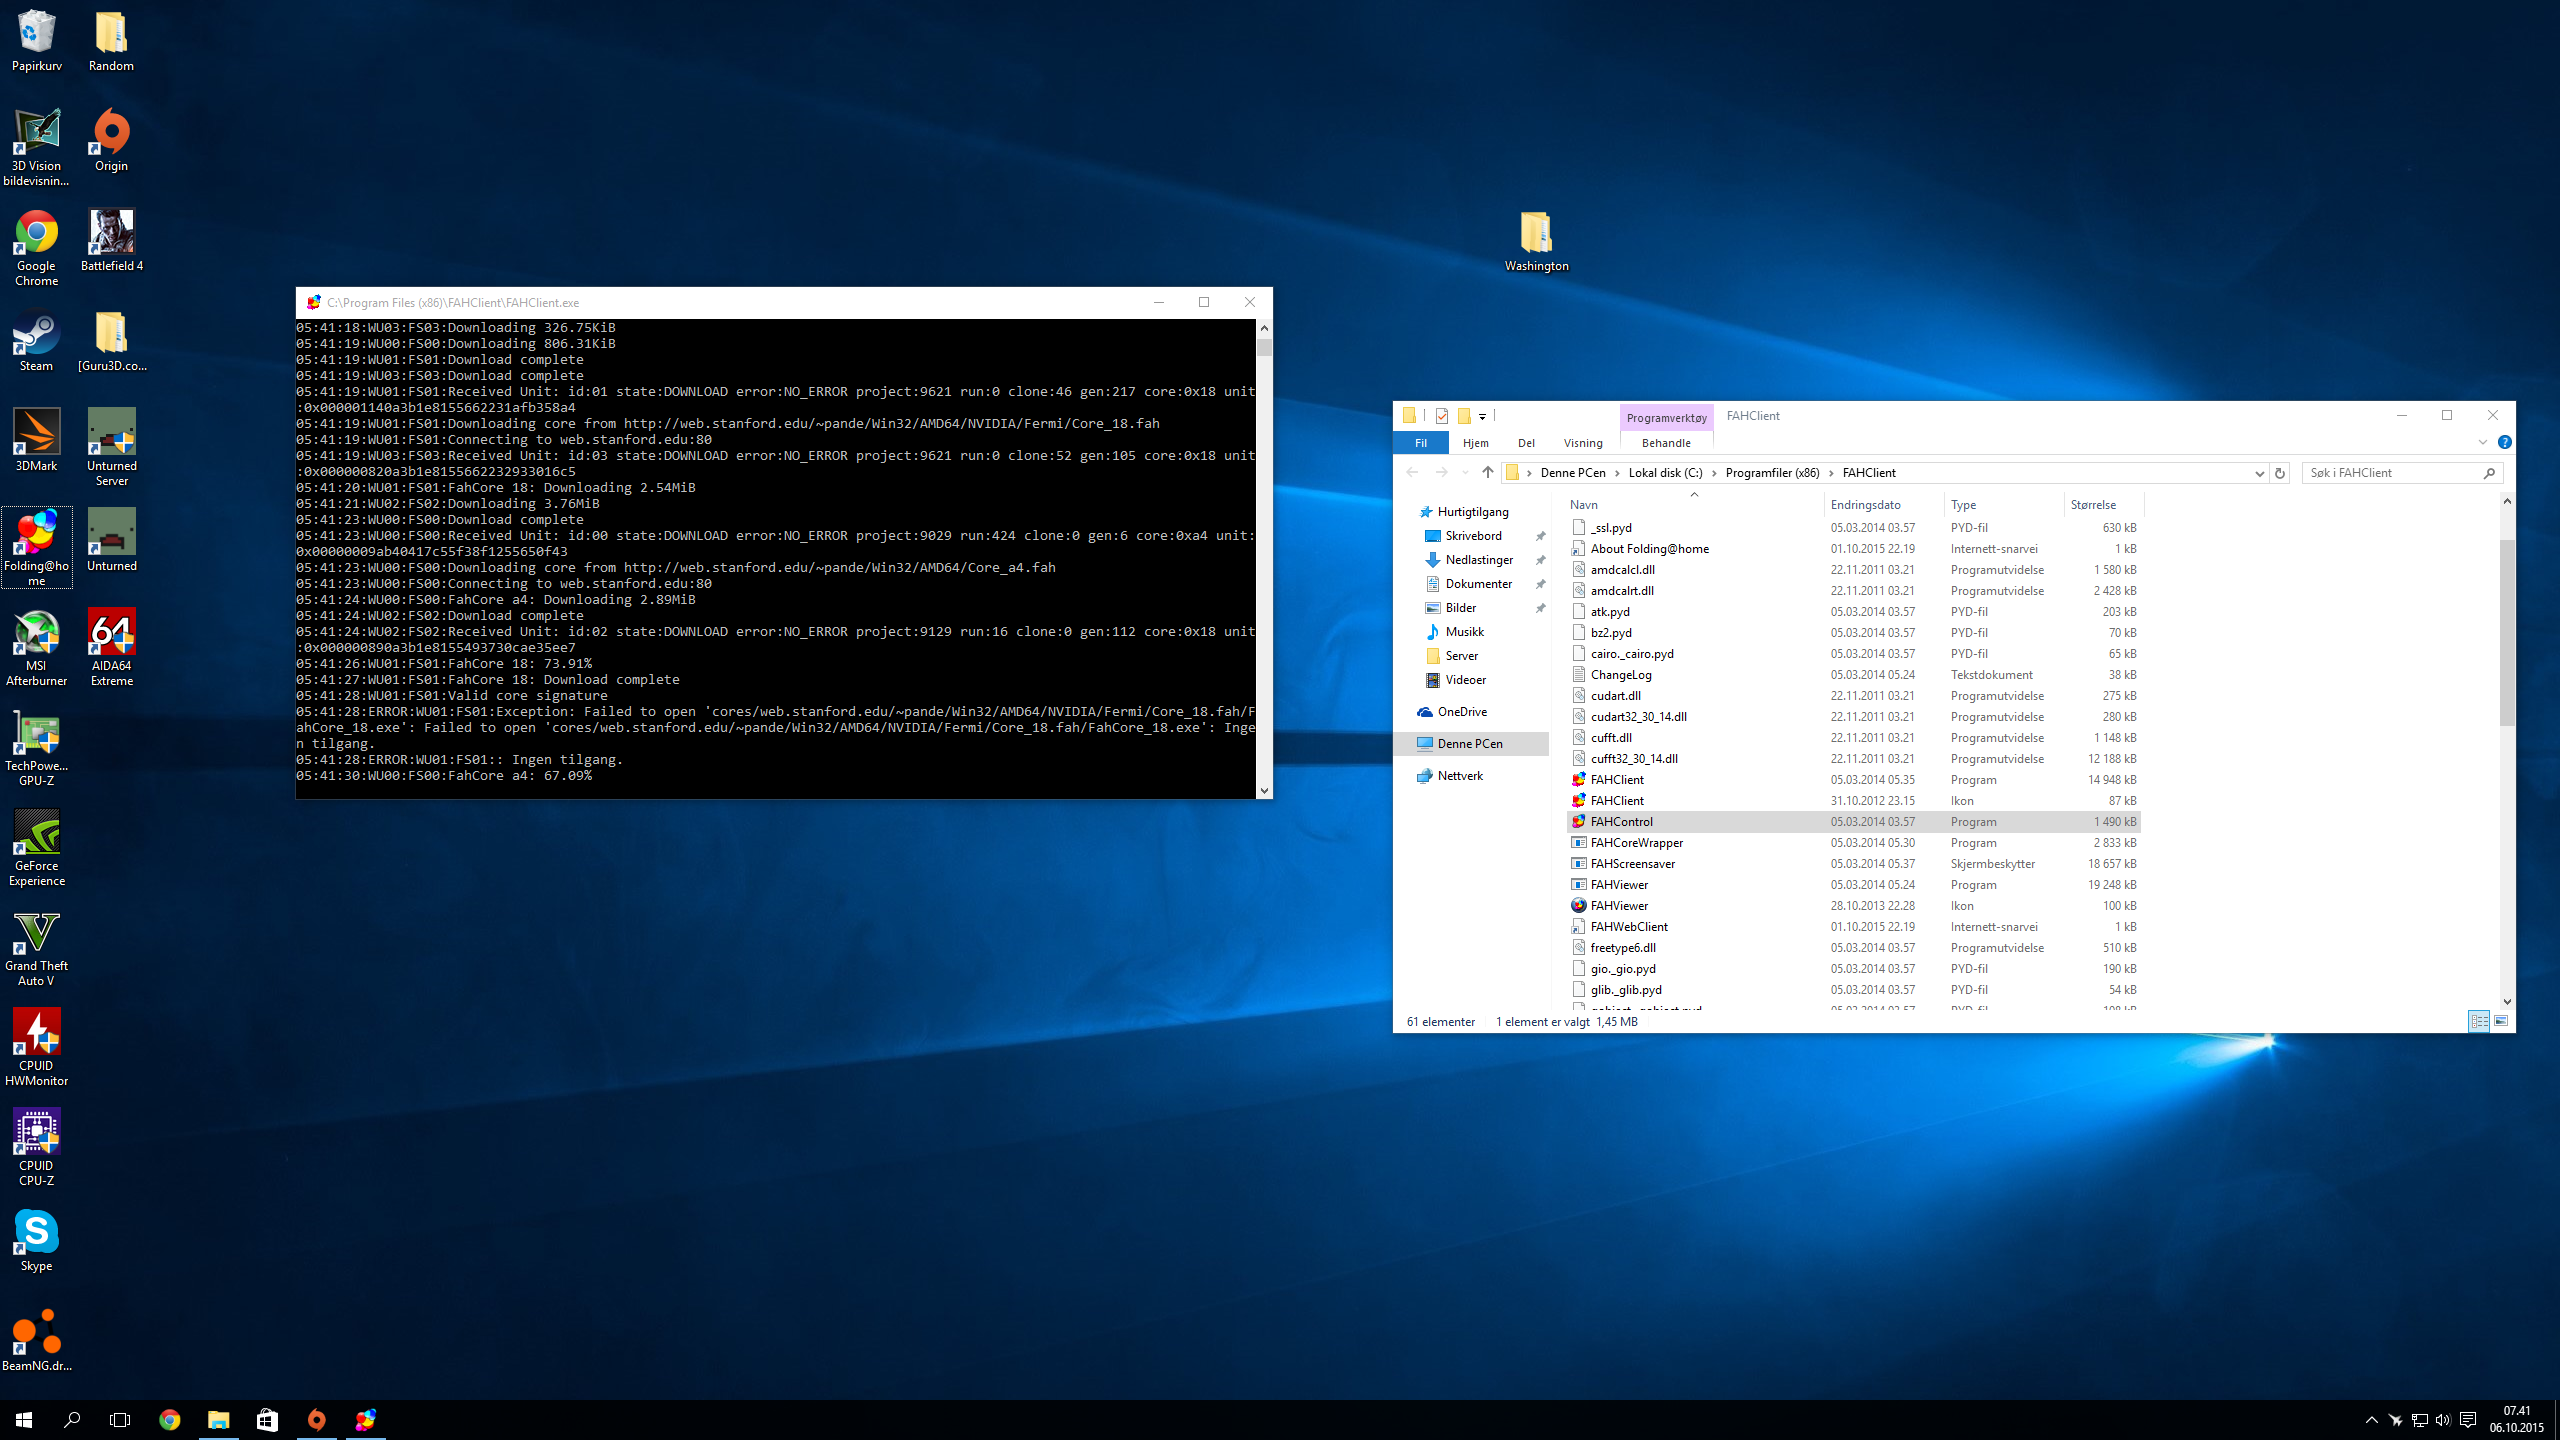Select the CPUID CPU-Z desktop shortcut
The image size is (2560, 1440).
click(37, 1147)
